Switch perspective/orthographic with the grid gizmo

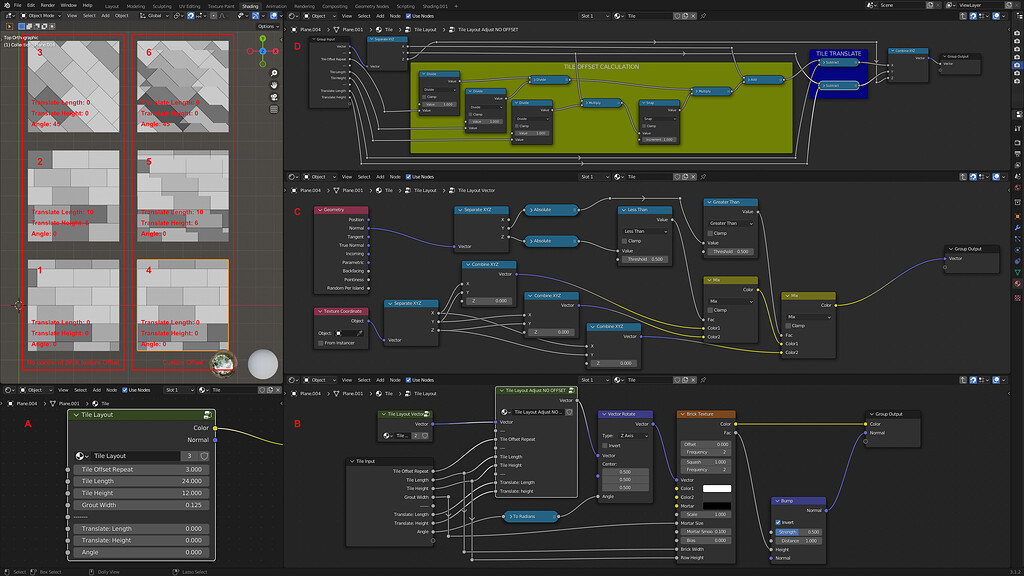tap(274, 109)
